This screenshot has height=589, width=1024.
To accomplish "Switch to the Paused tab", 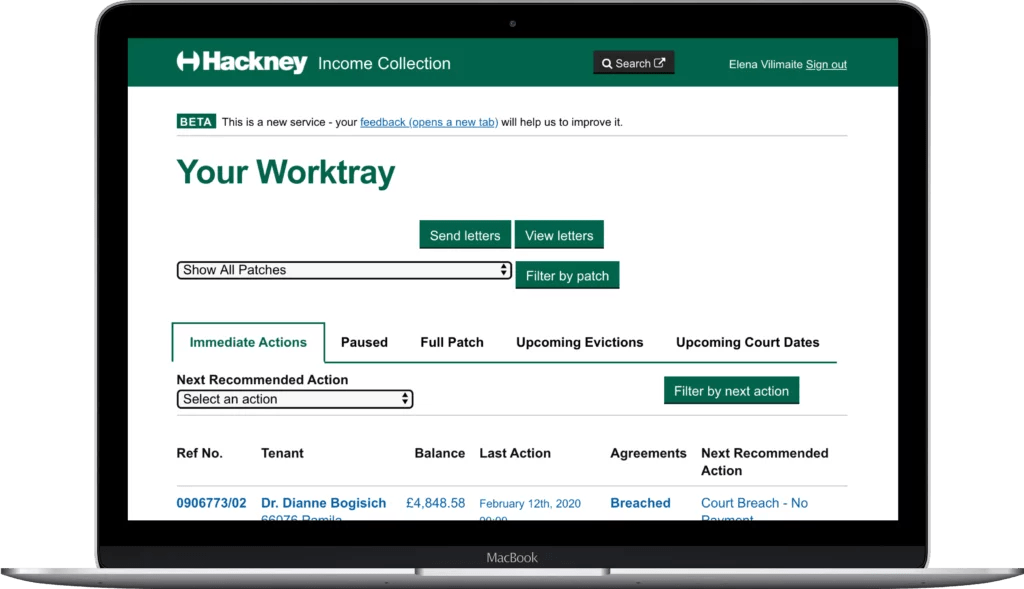I will pos(364,342).
